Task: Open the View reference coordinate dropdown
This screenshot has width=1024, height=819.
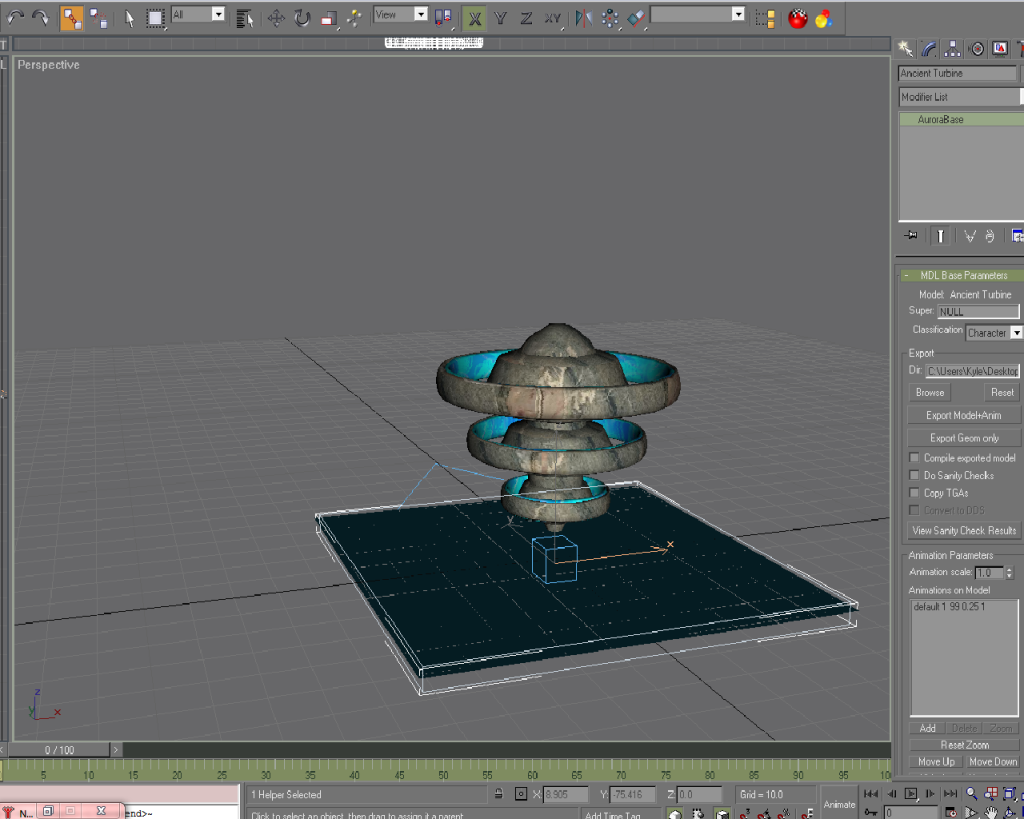Action: [420, 14]
